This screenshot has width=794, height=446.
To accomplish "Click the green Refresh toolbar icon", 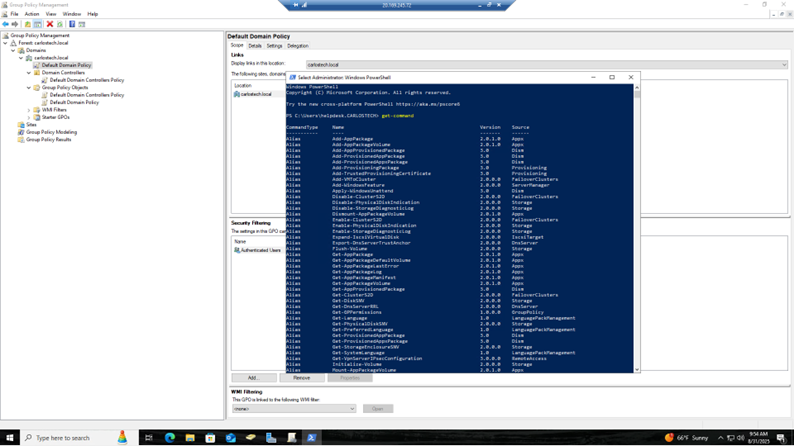I will click(x=60, y=24).
